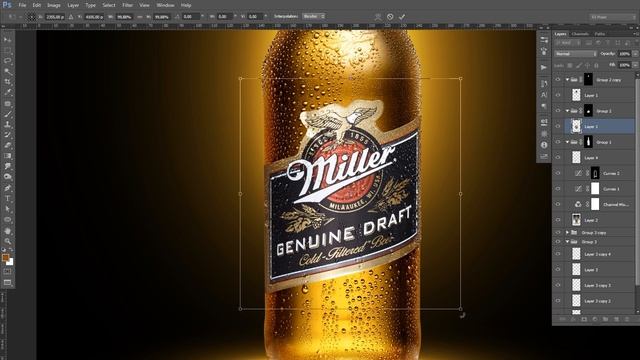Select the Layer 2 copy 3 layer row
This screenshot has height=360, width=640.
(594, 285)
